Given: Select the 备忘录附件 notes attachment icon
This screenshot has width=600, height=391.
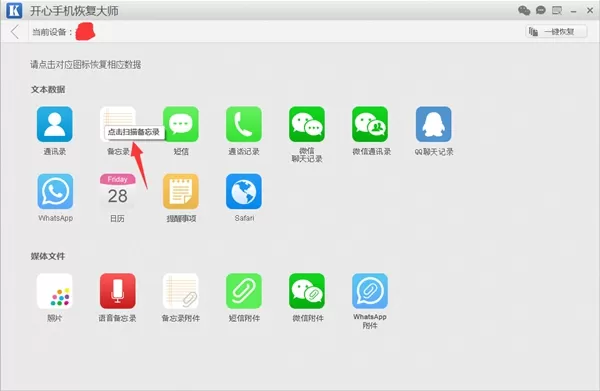Looking at the screenshot, I should tap(181, 291).
